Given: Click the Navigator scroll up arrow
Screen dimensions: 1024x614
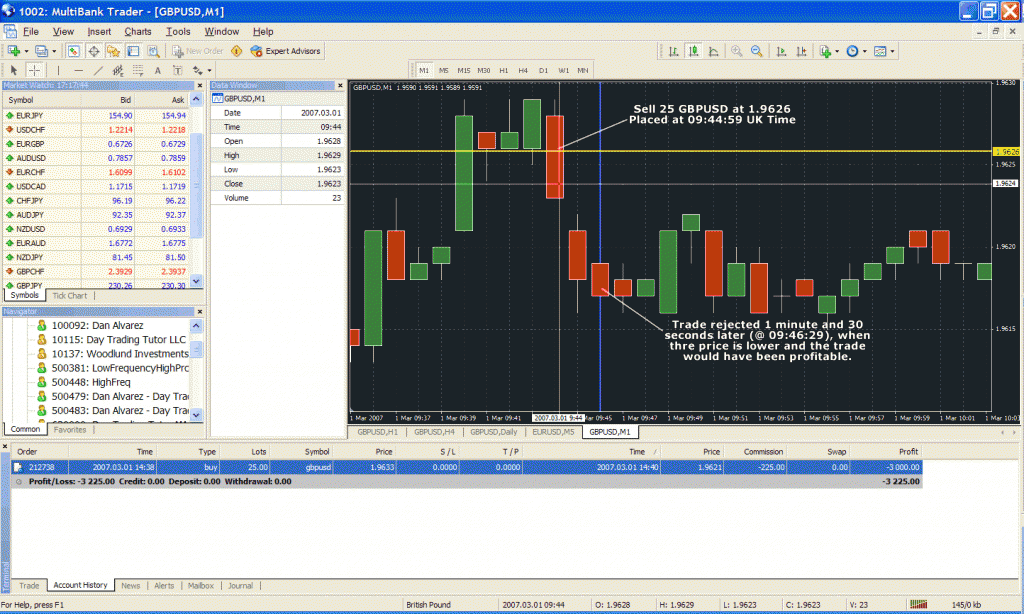Looking at the screenshot, I should pos(196,325).
